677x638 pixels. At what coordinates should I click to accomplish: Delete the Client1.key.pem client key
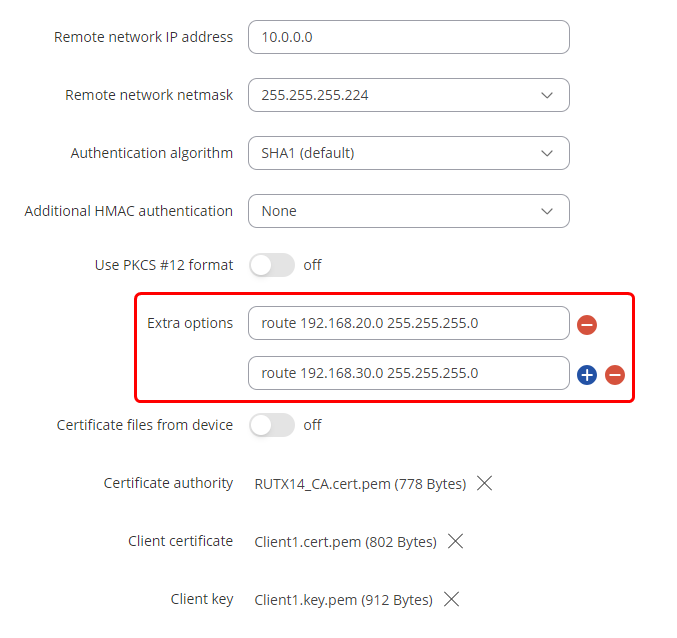point(451,599)
